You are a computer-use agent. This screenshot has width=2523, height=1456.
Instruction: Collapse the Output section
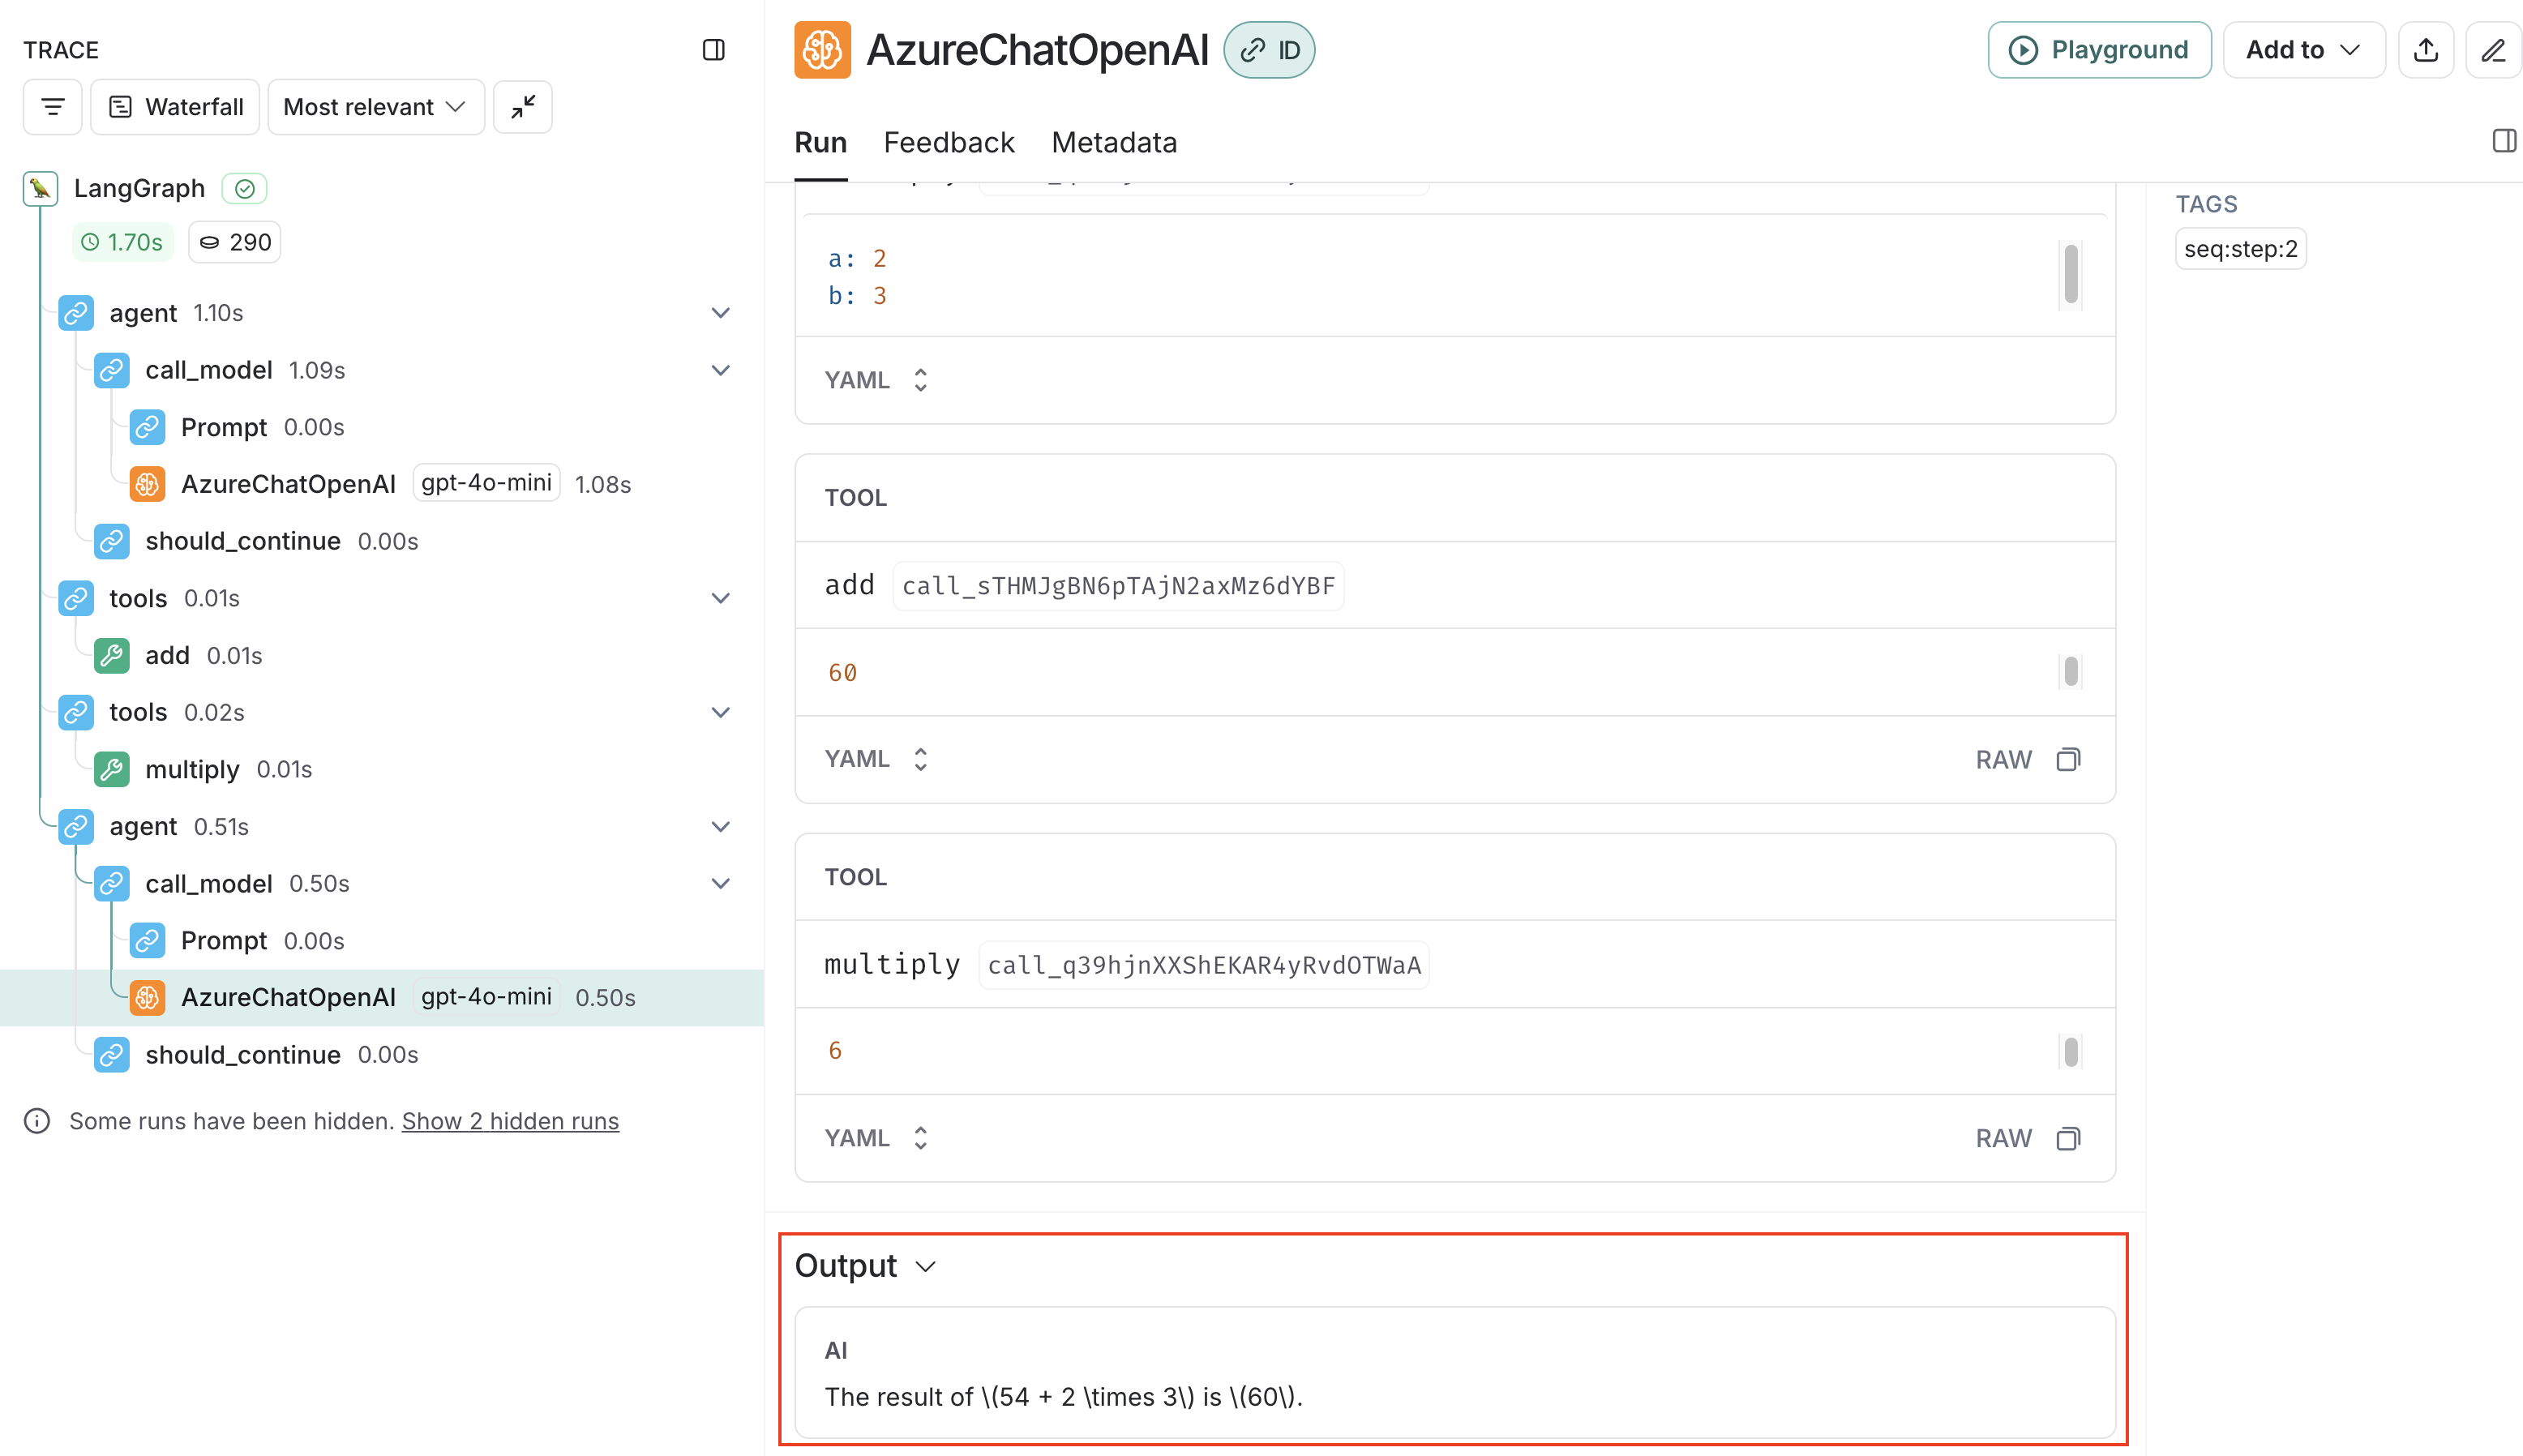pyautogui.click(x=925, y=1265)
